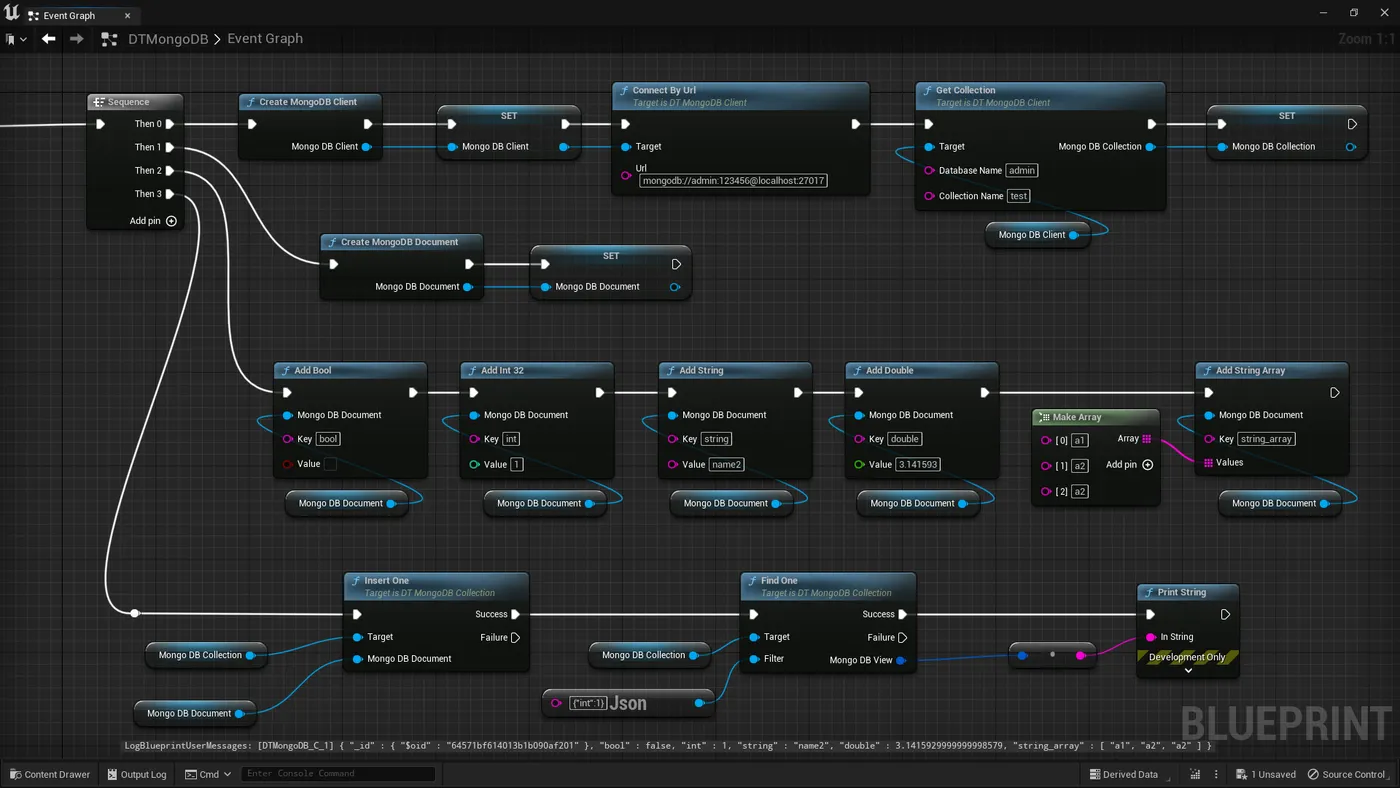The image size is (1400, 788).
Task: Click the Sequence node Then 3 pin
Action: click(x=170, y=194)
